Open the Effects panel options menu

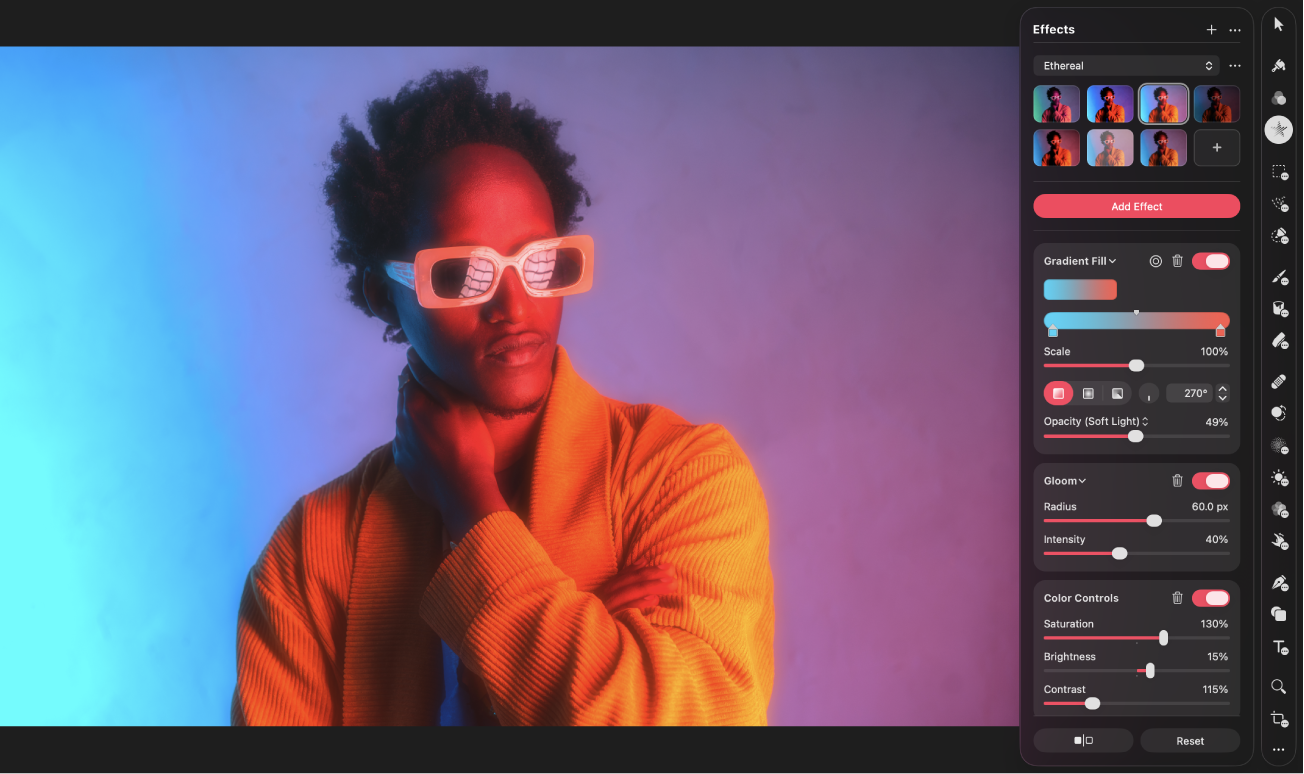(x=1235, y=29)
